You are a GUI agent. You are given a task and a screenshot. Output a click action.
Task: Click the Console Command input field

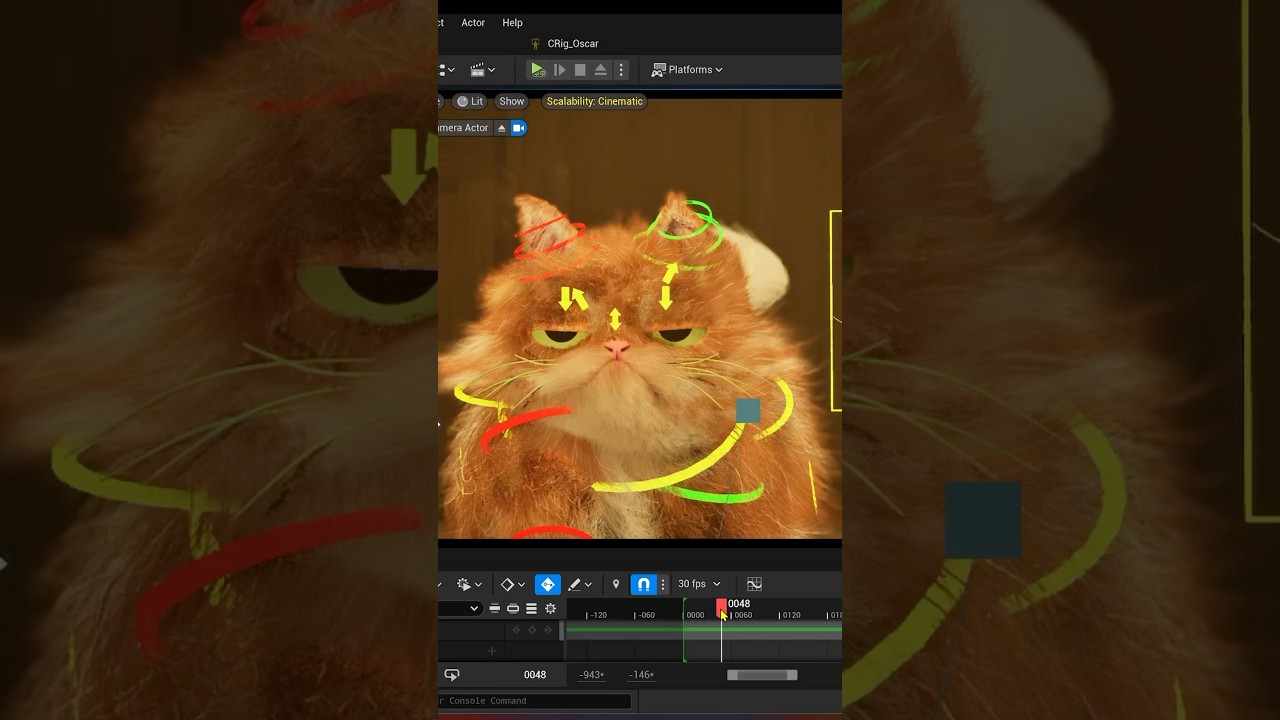535,701
